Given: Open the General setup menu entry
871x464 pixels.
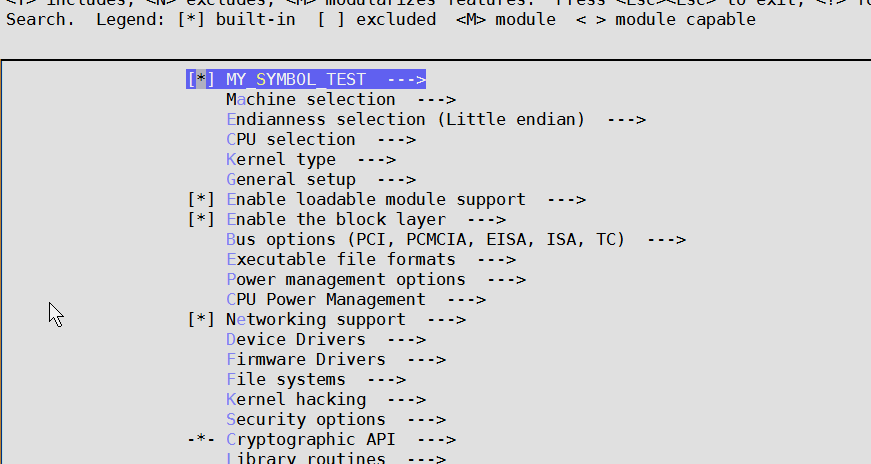Looking at the screenshot, I should click(291, 180).
